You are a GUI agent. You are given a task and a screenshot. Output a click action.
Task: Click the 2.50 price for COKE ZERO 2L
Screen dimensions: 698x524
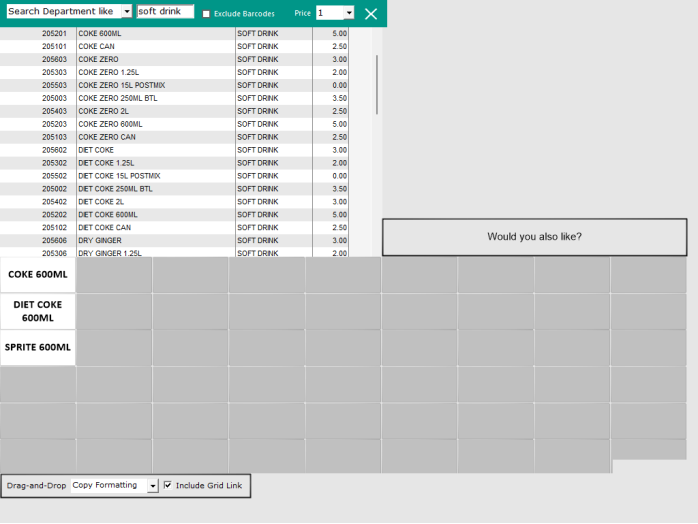(x=339, y=111)
